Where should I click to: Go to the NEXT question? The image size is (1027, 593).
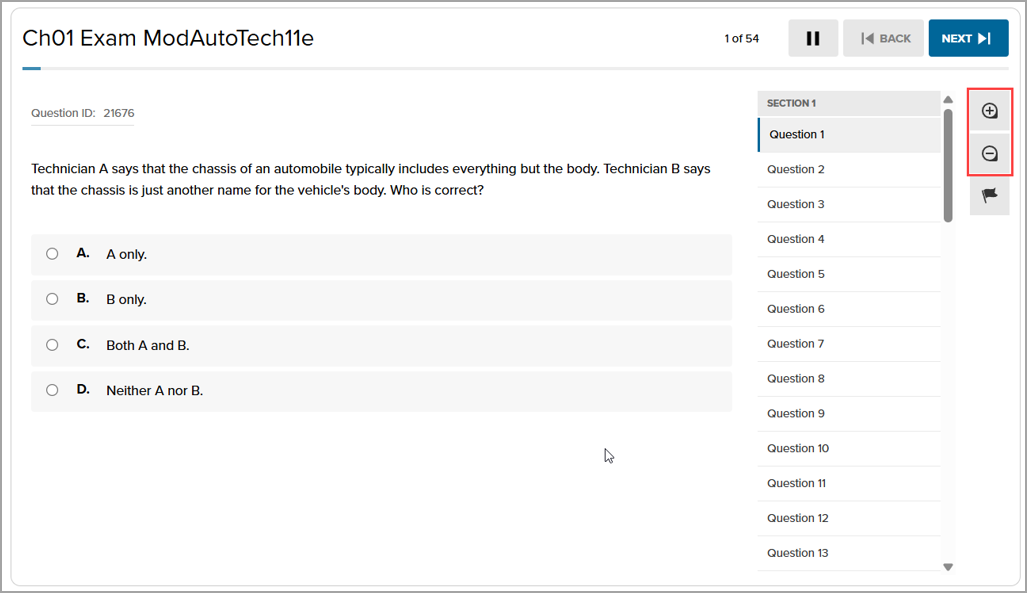coord(966,39)
